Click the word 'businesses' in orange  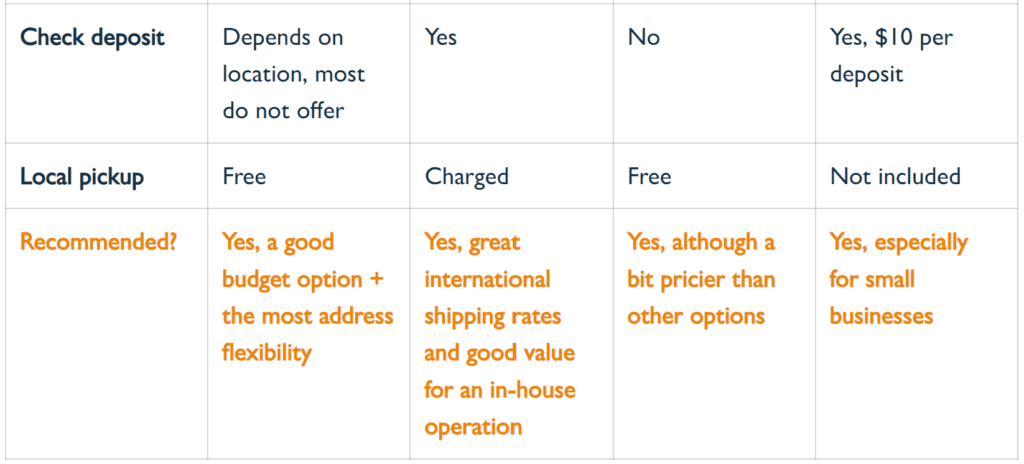tap(882, 316)
